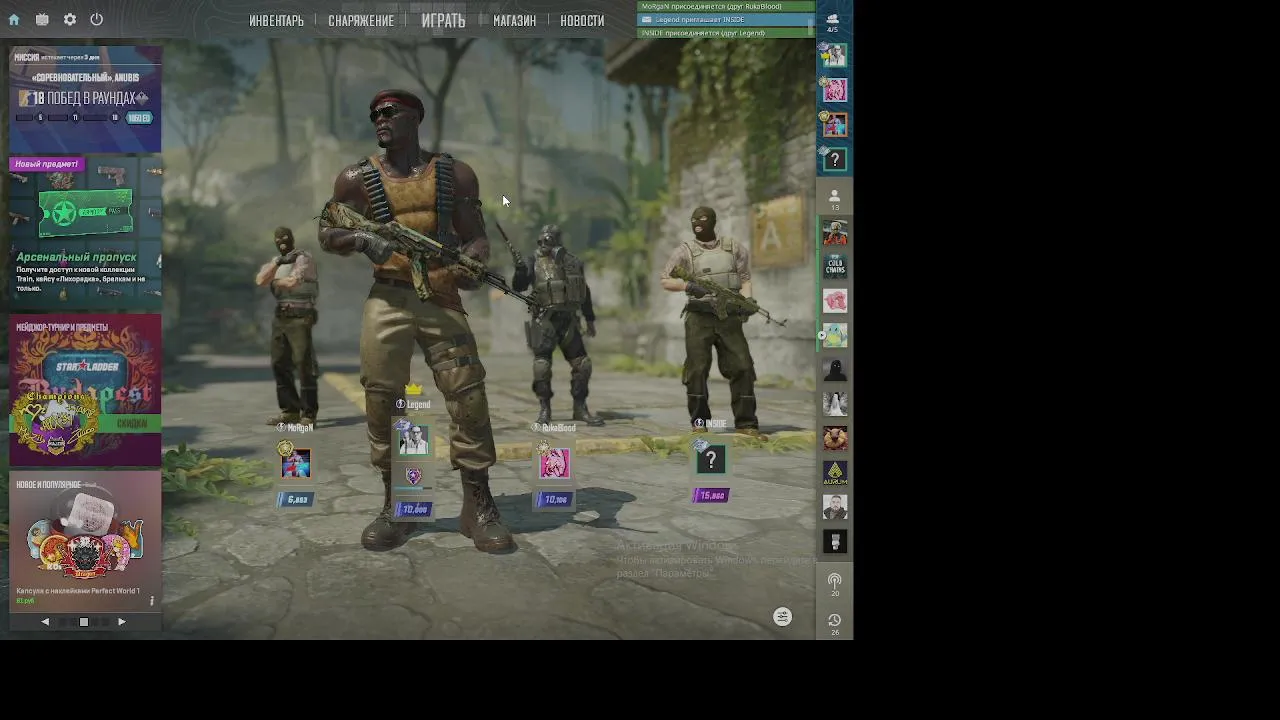Click Legend's medal icon below avatar
The height and width of the screenshot is (720, 1280).
click(x=413, y=476)
